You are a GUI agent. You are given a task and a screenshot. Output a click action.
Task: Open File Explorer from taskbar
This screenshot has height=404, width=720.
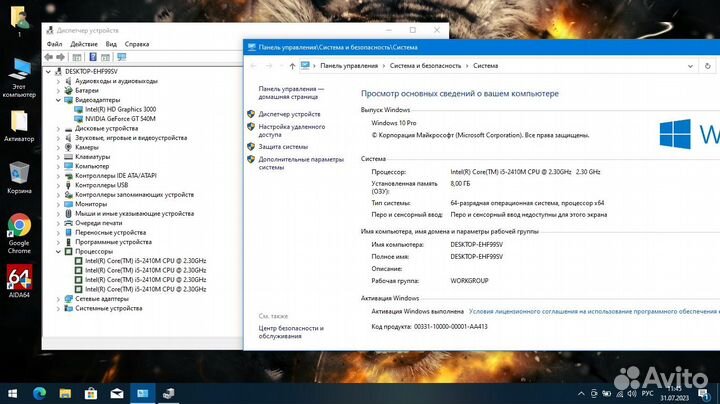[x=65, y=393]
